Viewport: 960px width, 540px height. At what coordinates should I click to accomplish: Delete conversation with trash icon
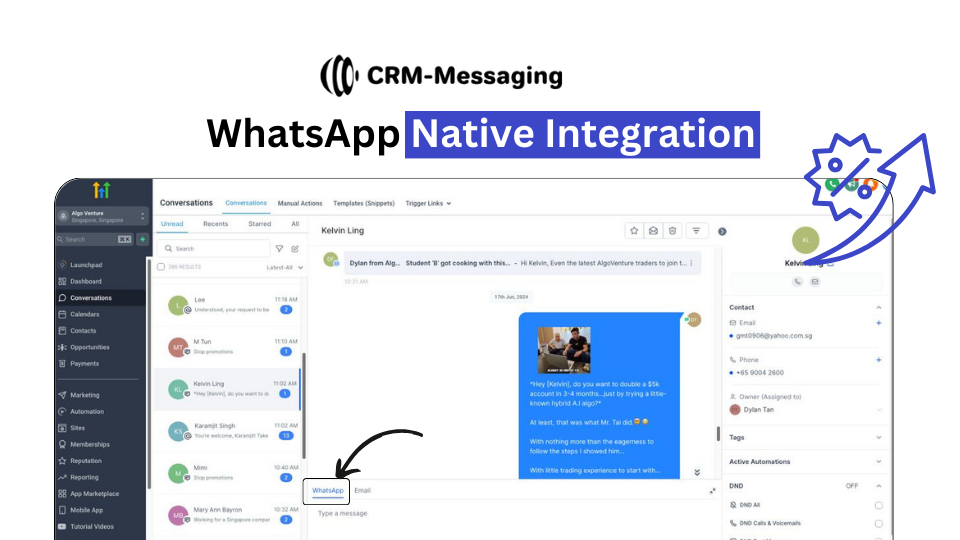pos(672,231)
